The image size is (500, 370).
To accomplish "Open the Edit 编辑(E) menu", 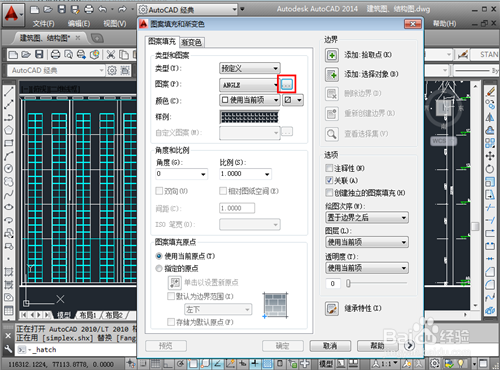I will click(x=79, y=24).
